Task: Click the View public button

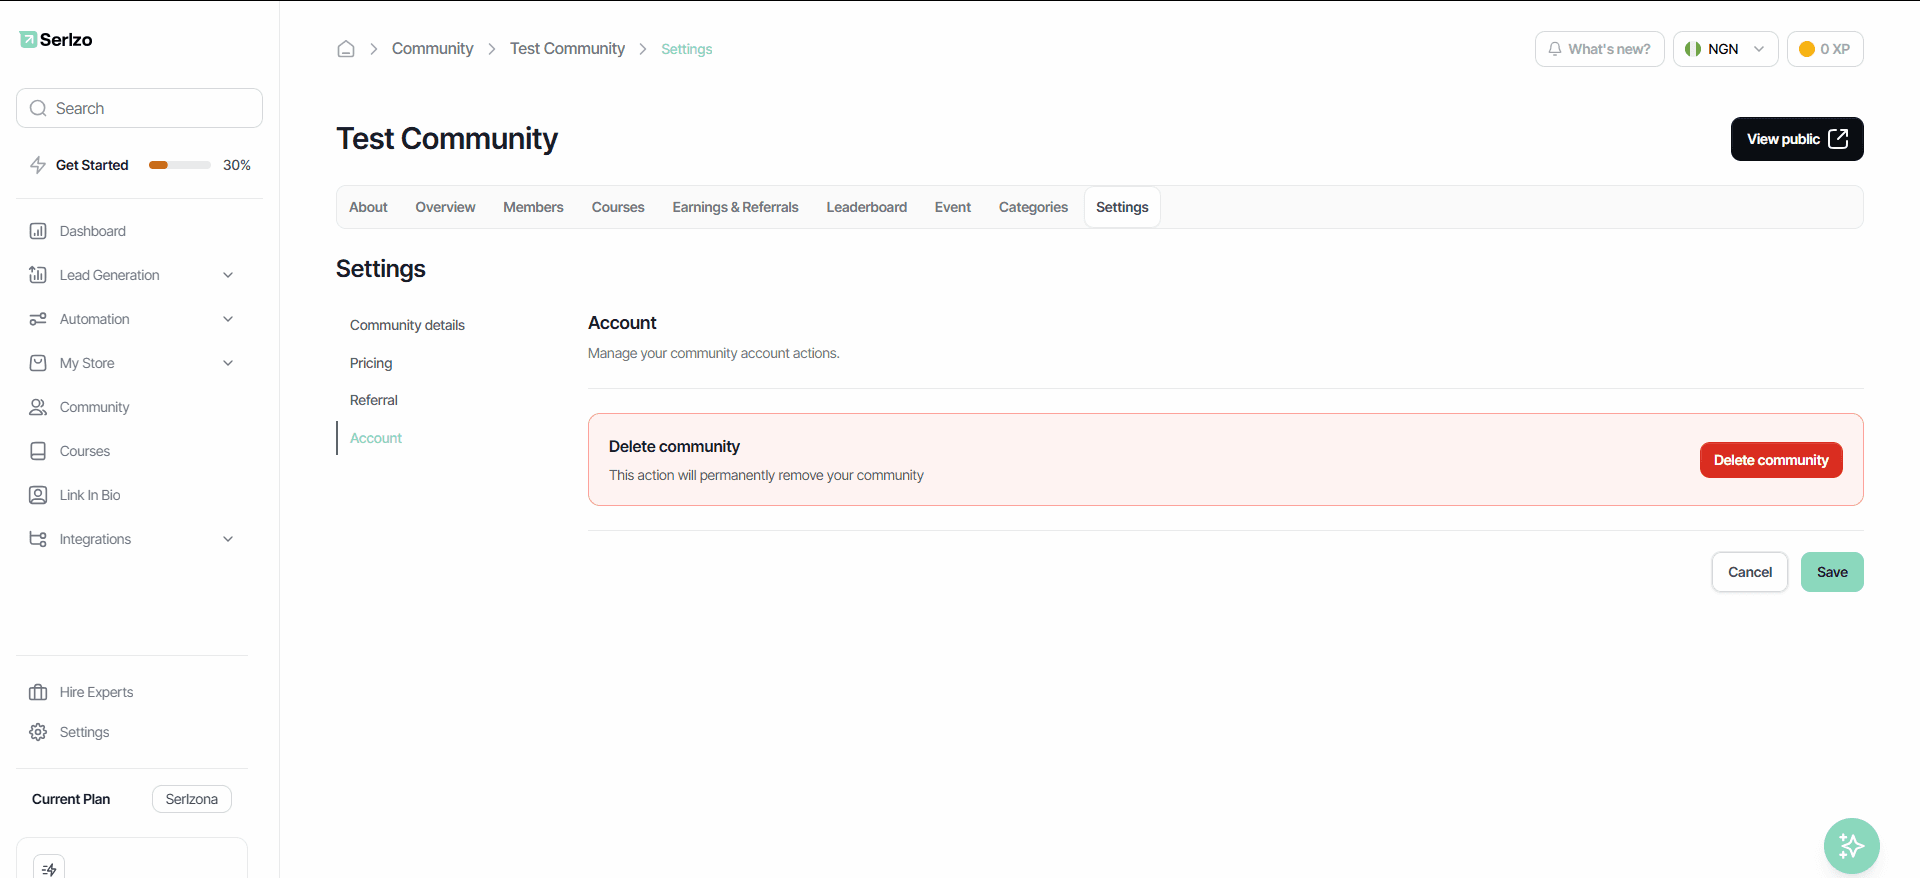Action: click(x=1797, y=139)
